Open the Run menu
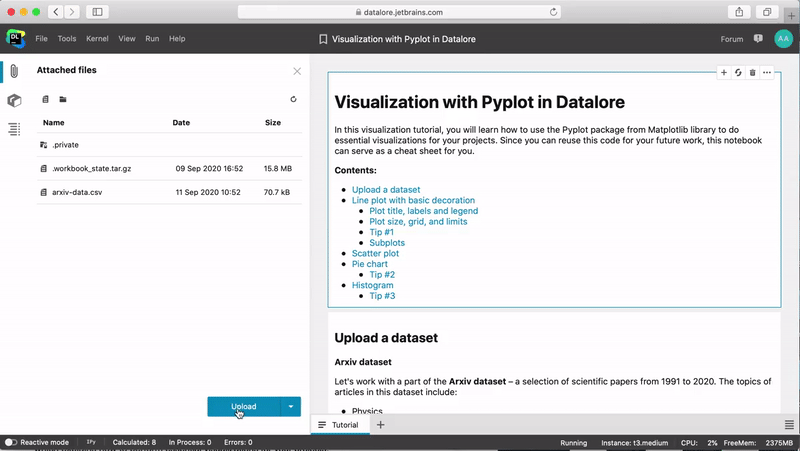 click(x=152, y=39)
